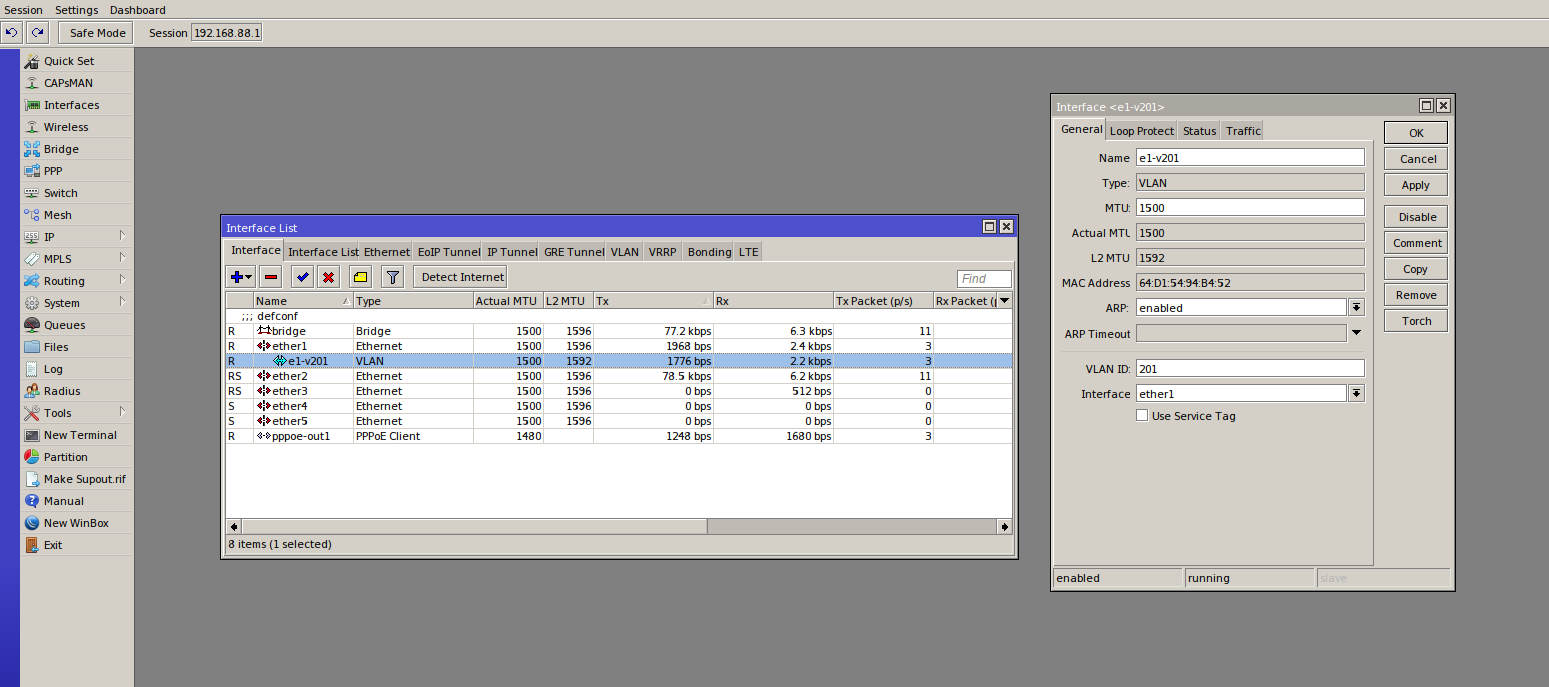Open the Interface dropdown showing ether1

point(1357,394)
